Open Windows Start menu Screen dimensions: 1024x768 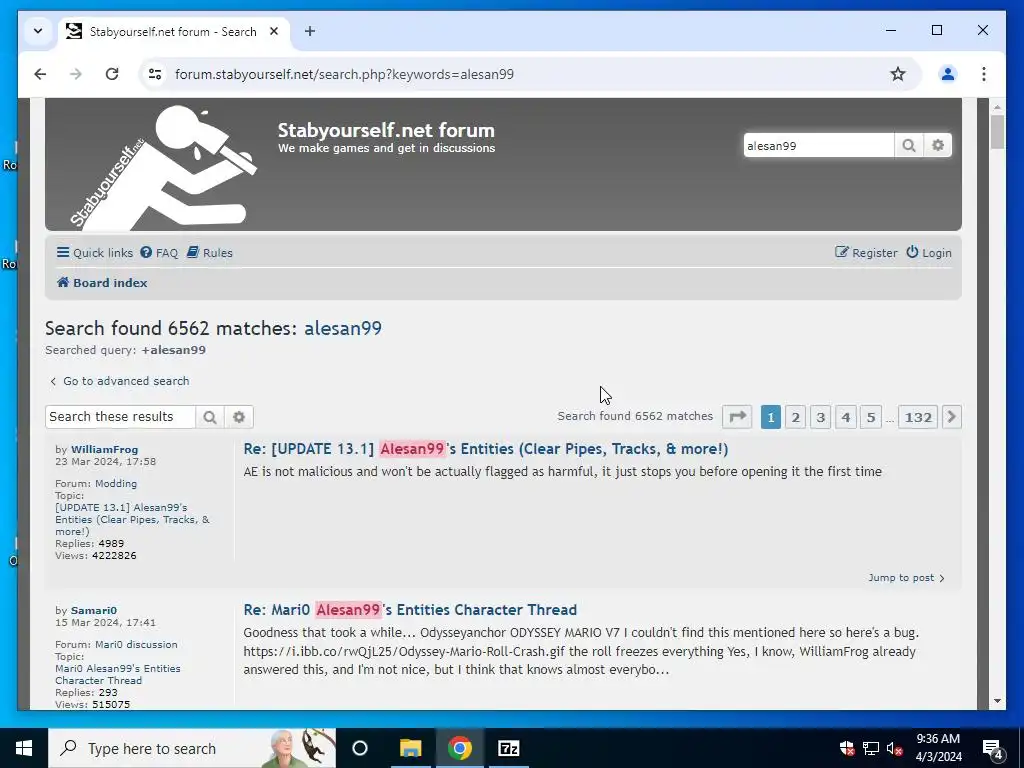(x=24, y=748)
